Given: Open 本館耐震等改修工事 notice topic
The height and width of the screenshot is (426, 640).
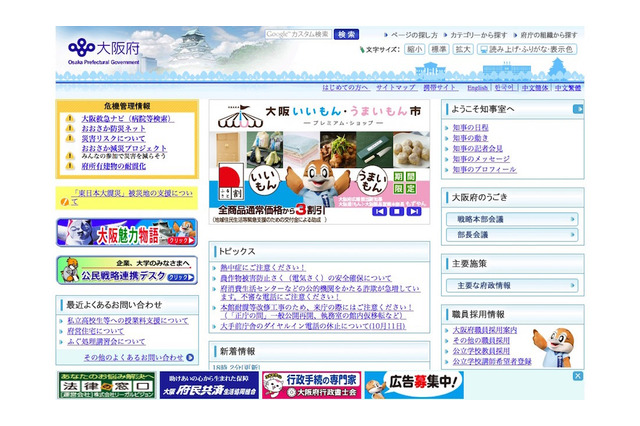Looking at the screenshot, I should [x=316, y=311].
